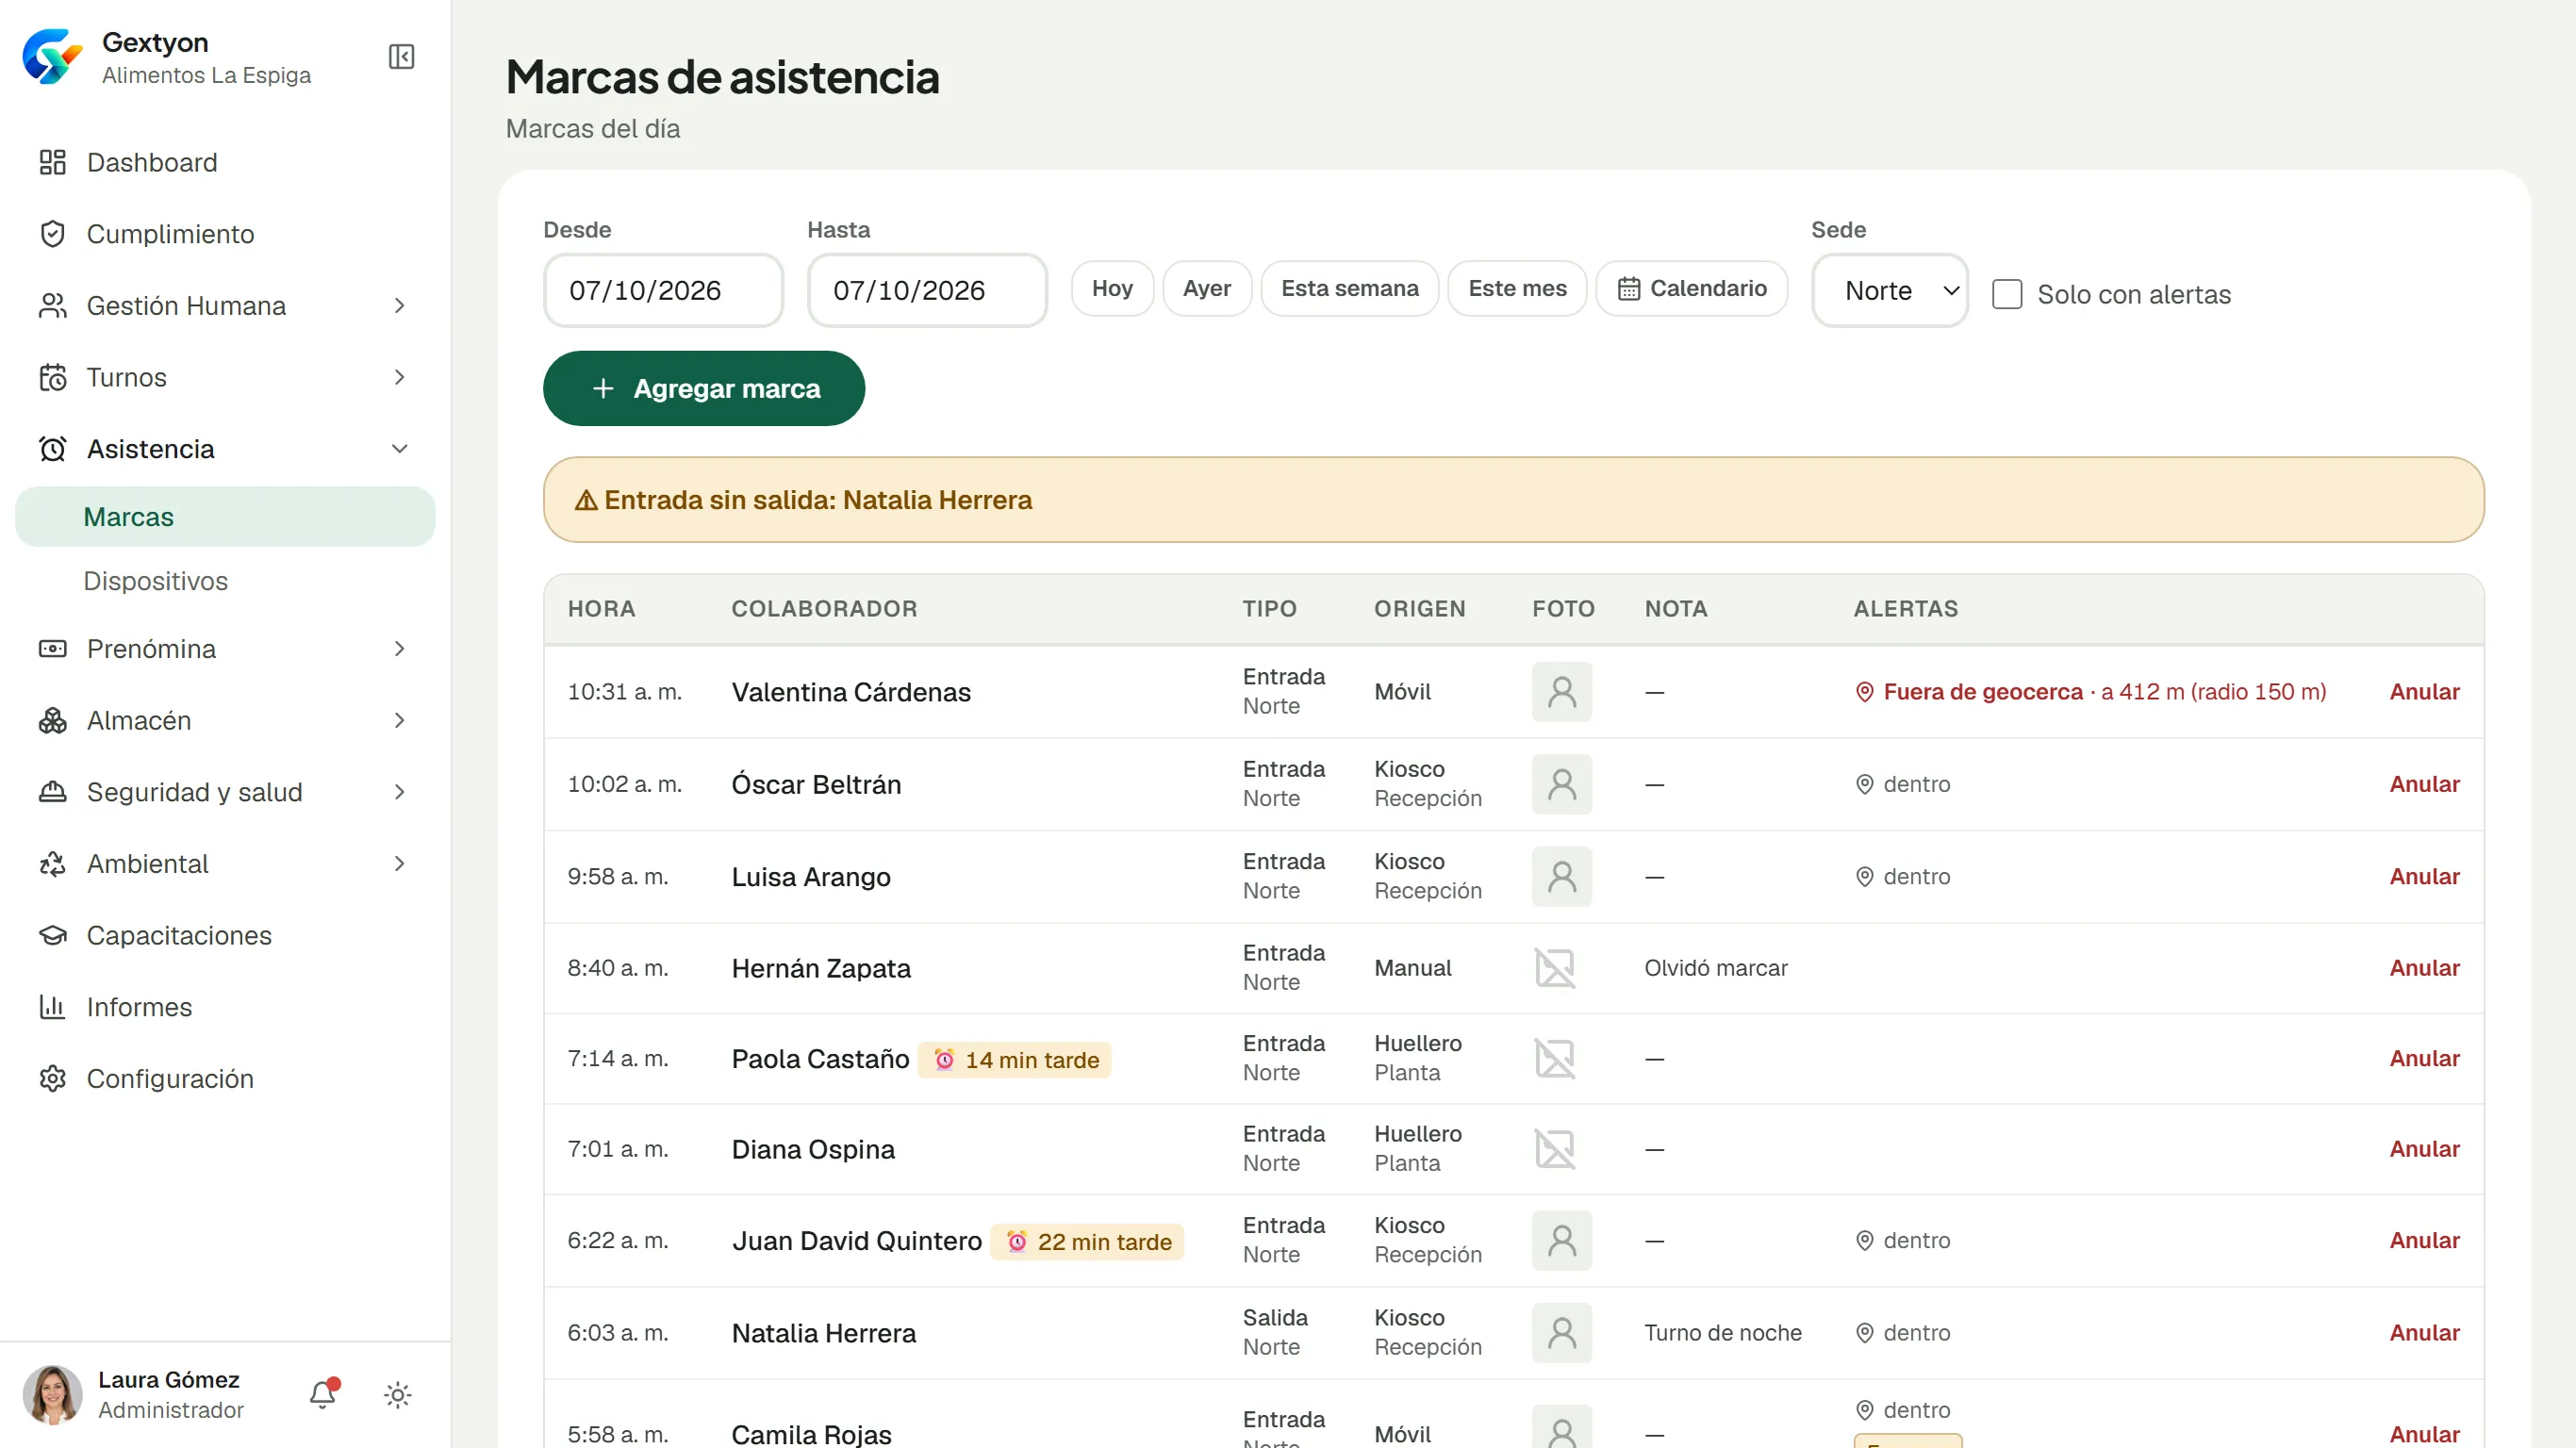Click no-photo icon for Paola Castaño

[x=1555, y=1059]
